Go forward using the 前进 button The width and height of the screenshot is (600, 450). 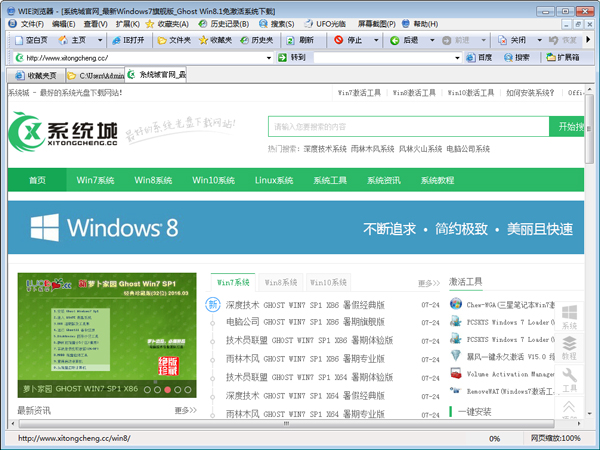[456, 40]
